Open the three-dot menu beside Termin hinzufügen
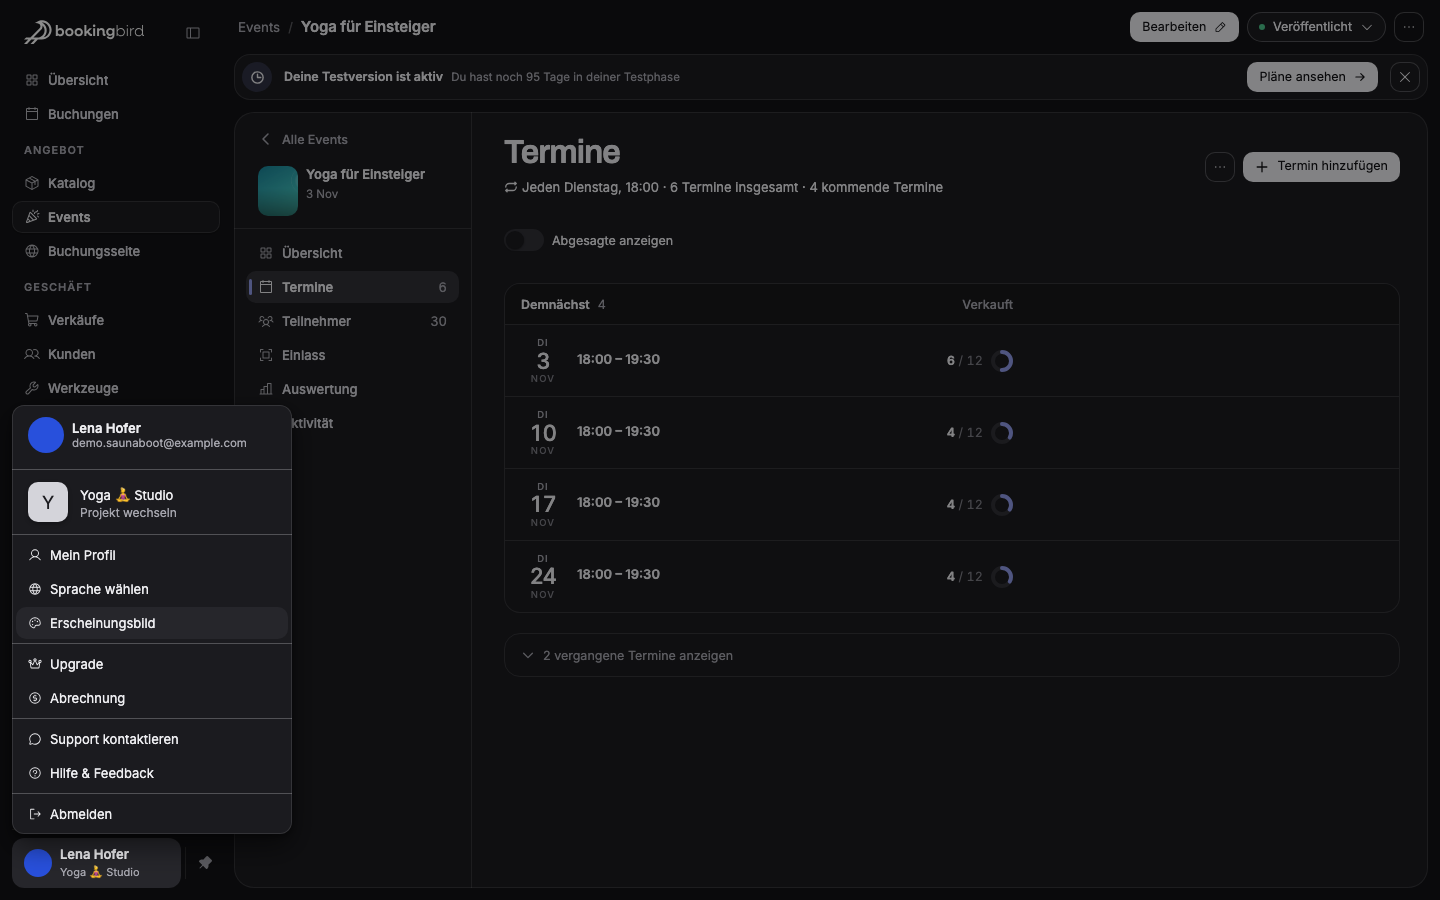 click(x=1220, y=167)
